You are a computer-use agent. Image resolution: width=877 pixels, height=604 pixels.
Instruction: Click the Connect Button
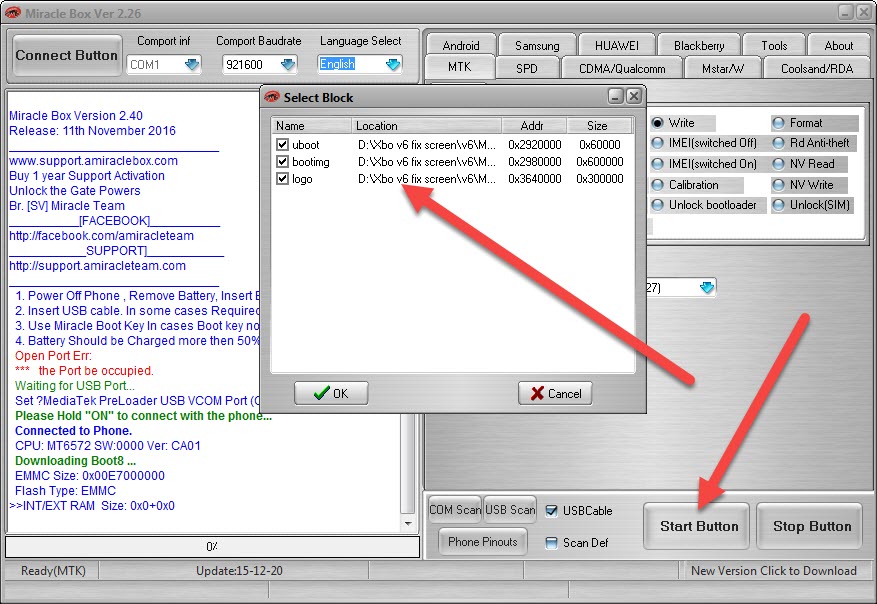click(67, 55)
